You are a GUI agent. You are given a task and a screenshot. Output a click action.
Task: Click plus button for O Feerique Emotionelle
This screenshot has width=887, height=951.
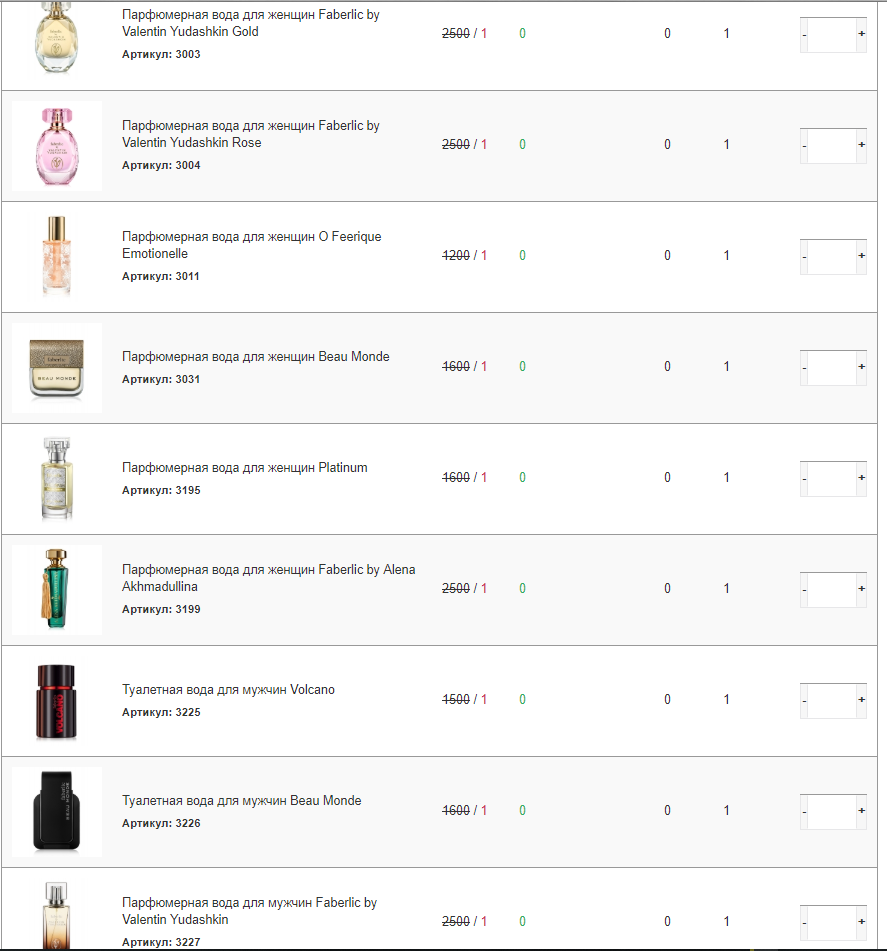861,256
